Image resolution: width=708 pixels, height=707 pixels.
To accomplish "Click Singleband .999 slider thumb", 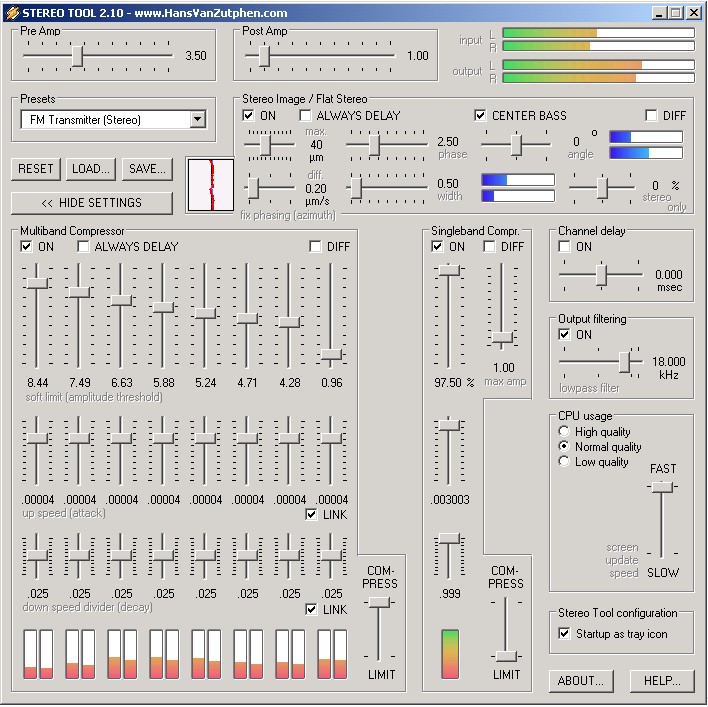I will [449, 539].
